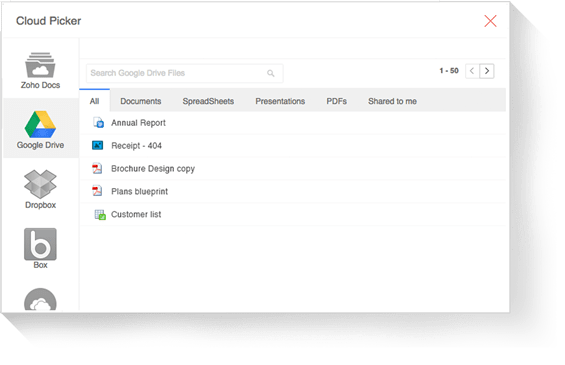Viewport: 565px width, 365px height.
Task: Click the Brochure Design copy PDF icon
Action: point(97,168)
